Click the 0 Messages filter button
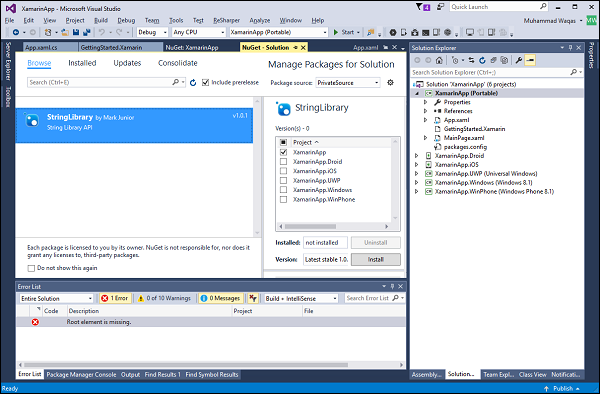Image resolution: width=600 pixels, height=394 pixels. tap(220, 298)
